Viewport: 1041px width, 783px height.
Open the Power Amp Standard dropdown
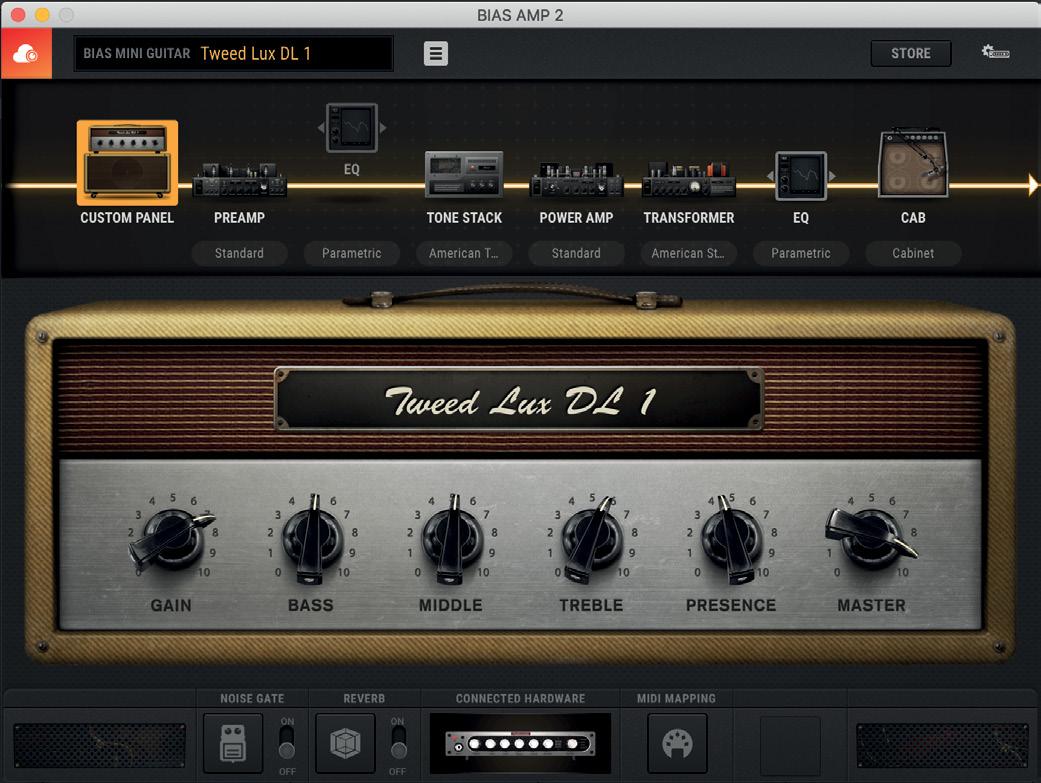(x=576, y=253)
